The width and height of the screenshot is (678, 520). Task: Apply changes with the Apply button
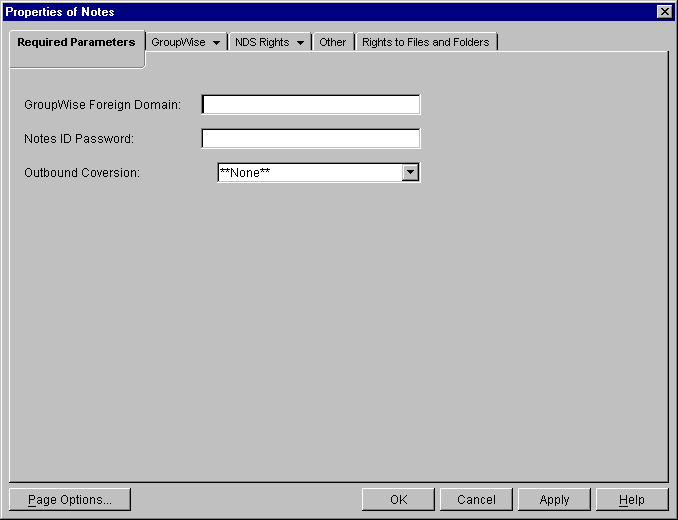point(554,500)
